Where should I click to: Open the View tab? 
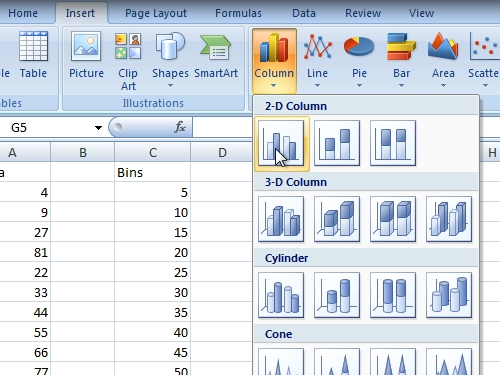coord(421,13)
